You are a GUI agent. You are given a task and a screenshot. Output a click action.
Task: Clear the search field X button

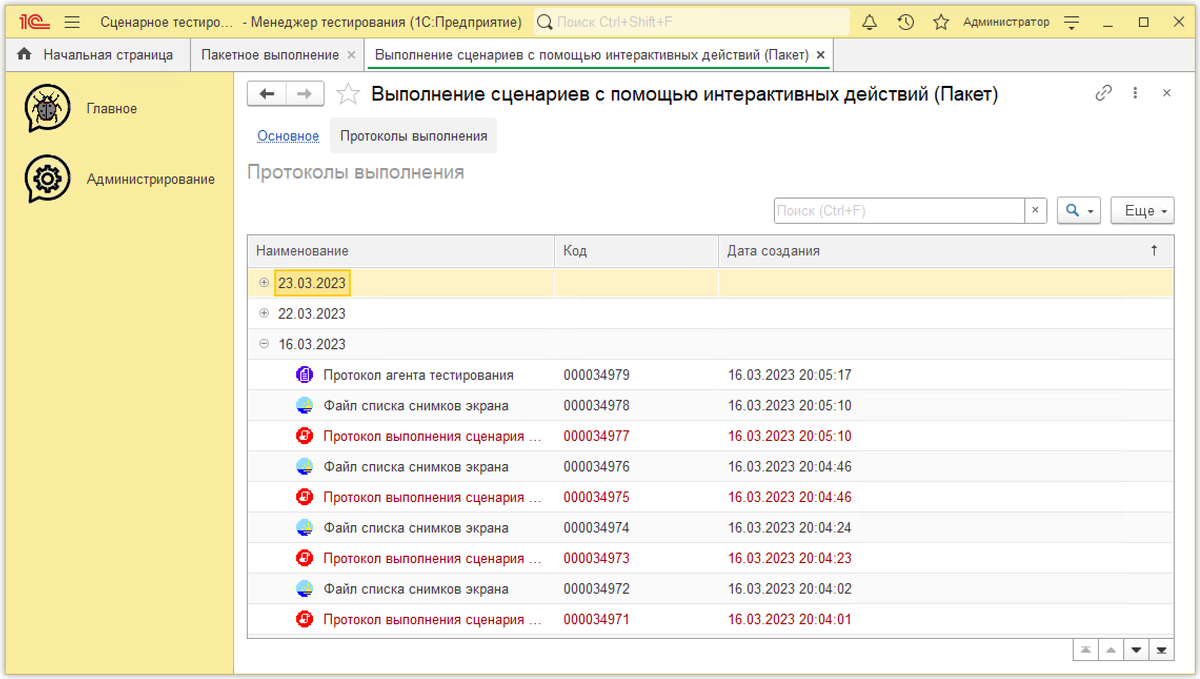(x=1036, y=211)
